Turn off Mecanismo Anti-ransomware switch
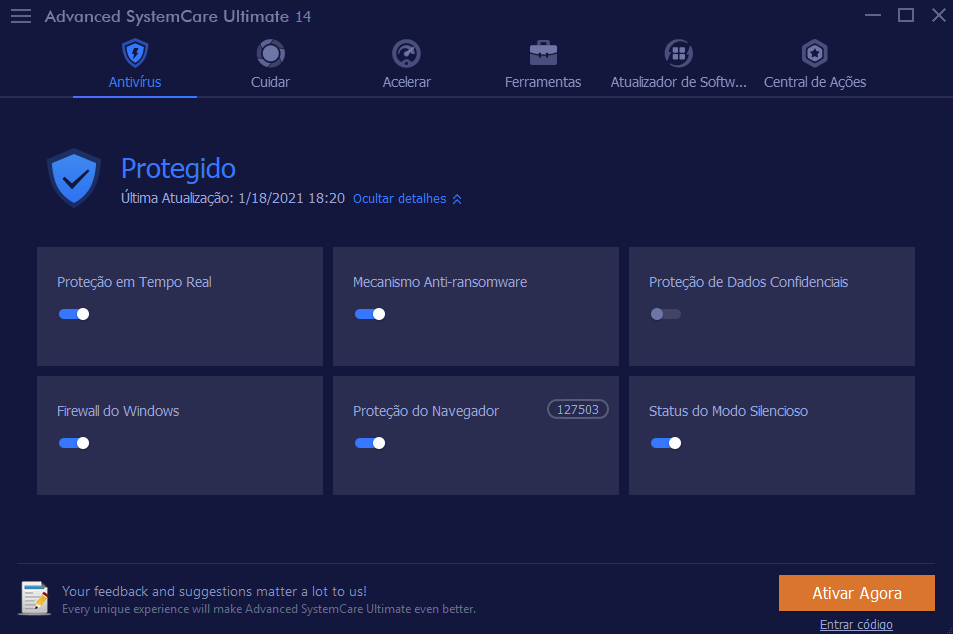Viewport: 953px width, 634px height. pyautogui.click(x=370, y=314)
